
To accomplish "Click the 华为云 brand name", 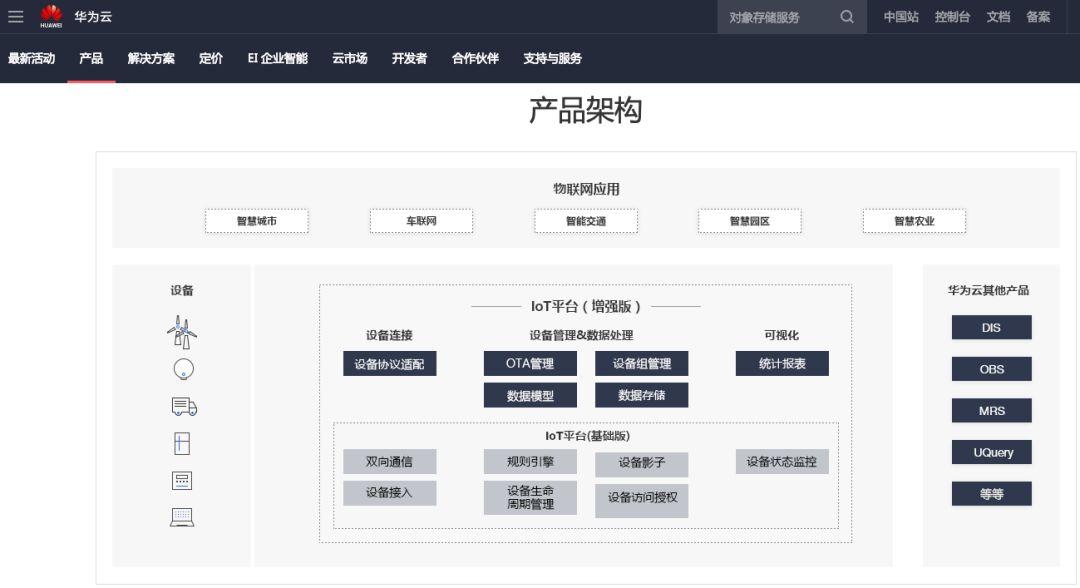I will [x=93, y=17].
